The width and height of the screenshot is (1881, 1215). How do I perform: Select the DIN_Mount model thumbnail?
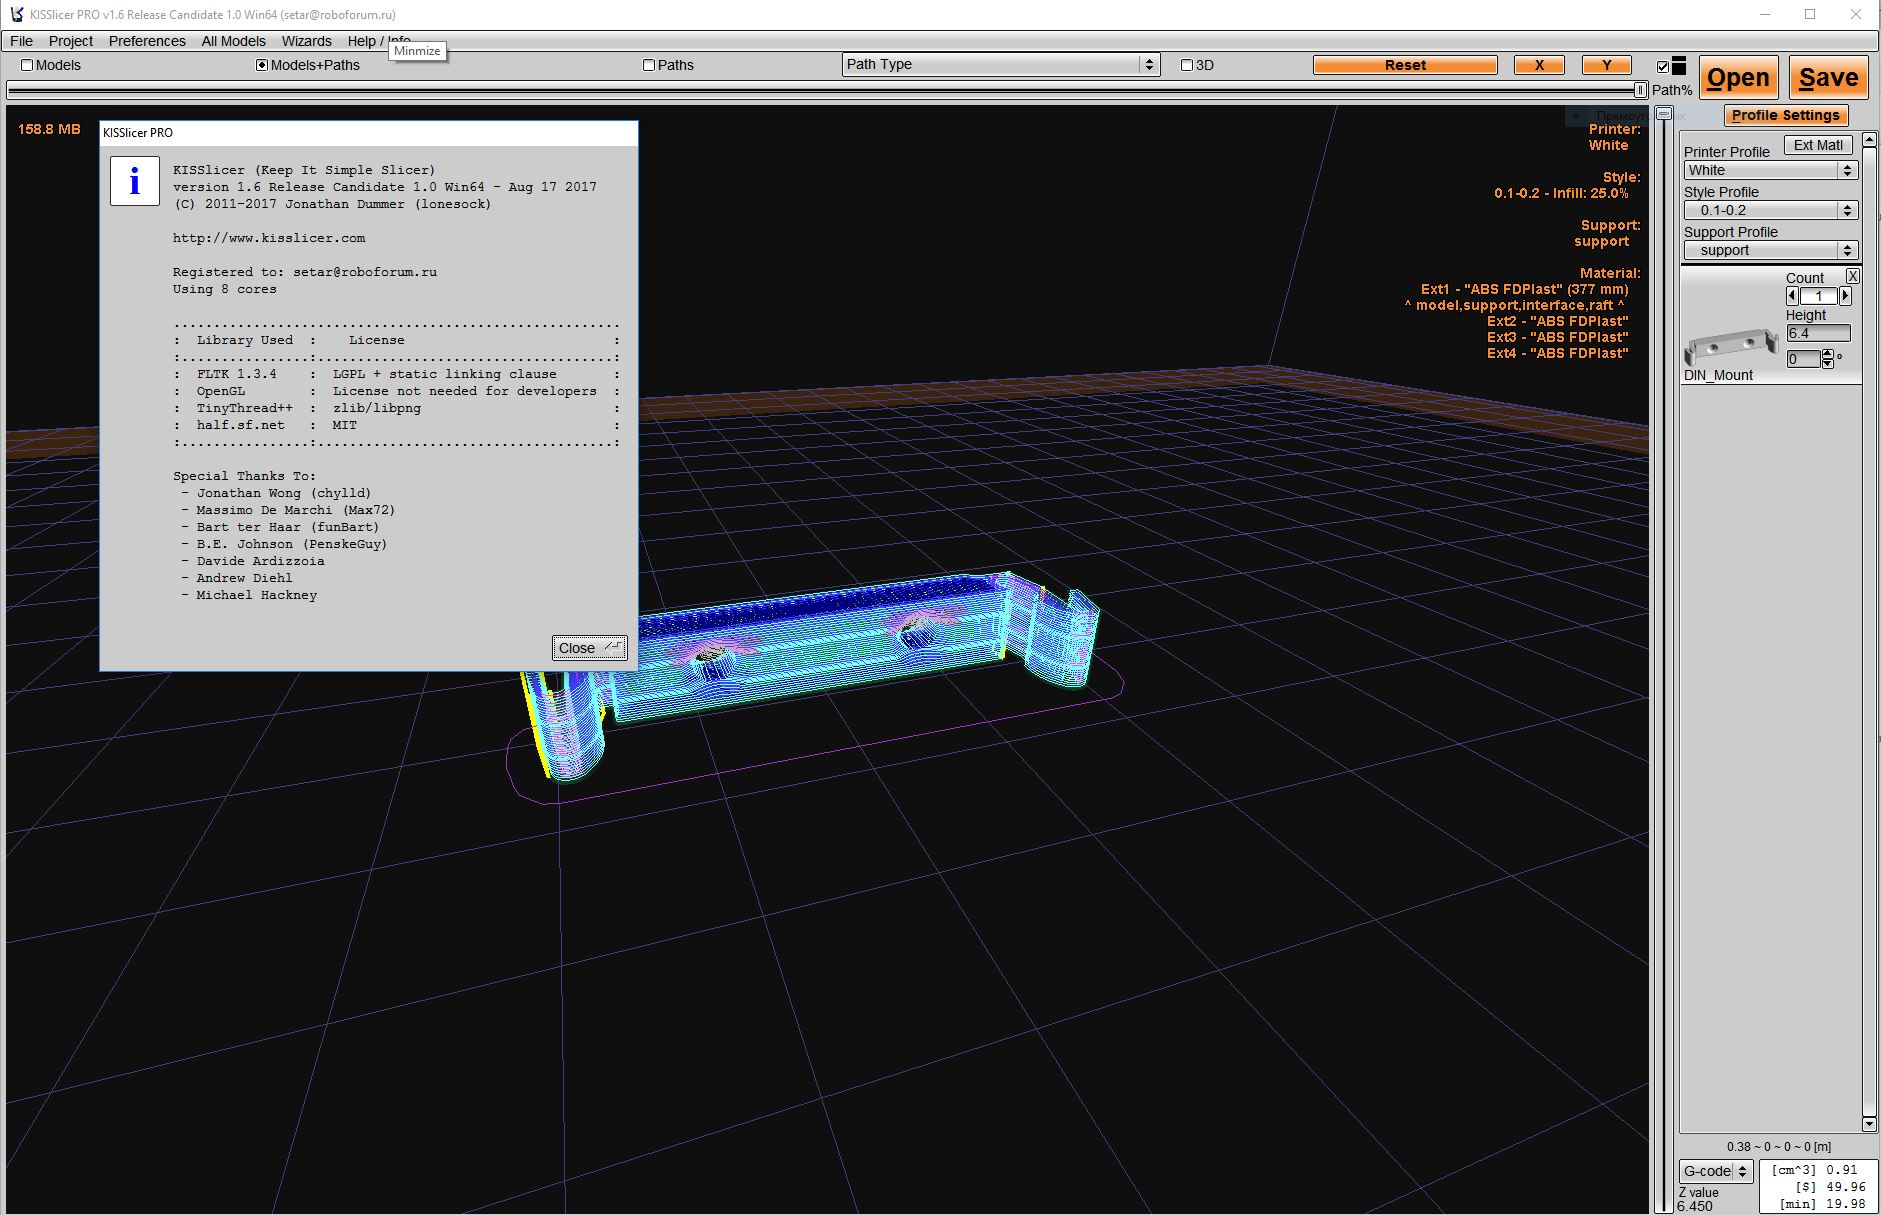click(x=1731, y=347)
